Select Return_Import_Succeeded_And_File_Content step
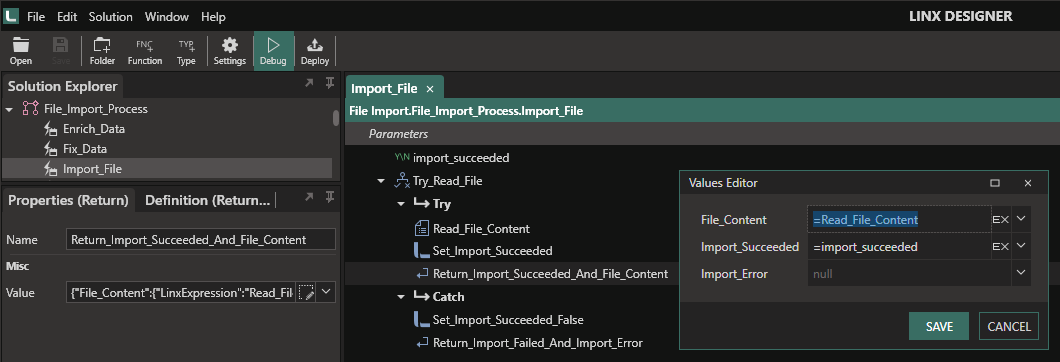 [550, 274]
